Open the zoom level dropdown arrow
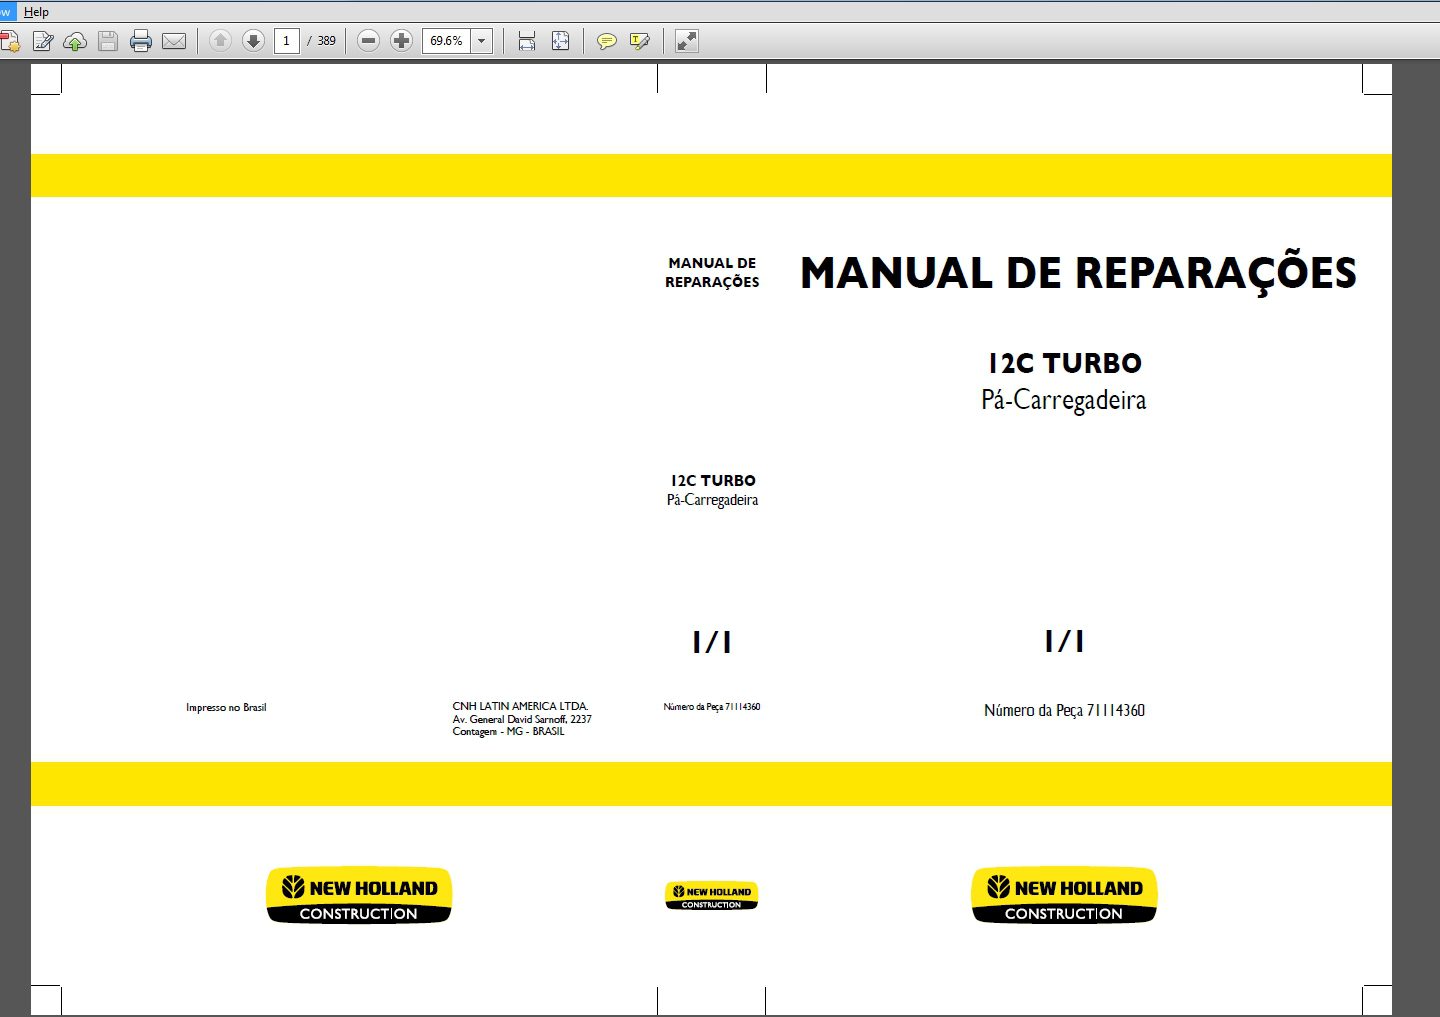The width and height of the screenshot is (1440, 1017). tap(482, 41)
